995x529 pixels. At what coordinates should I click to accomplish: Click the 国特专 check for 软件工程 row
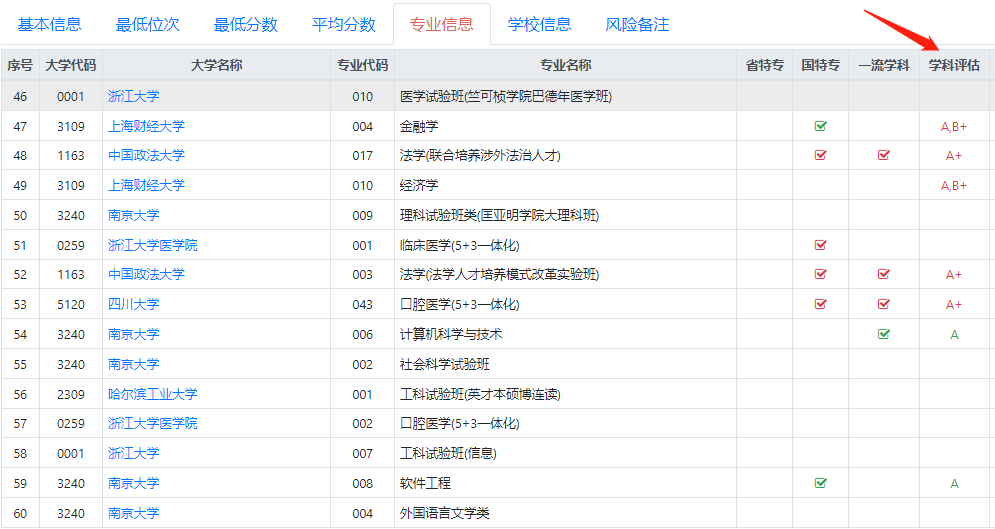coord(820,483)
